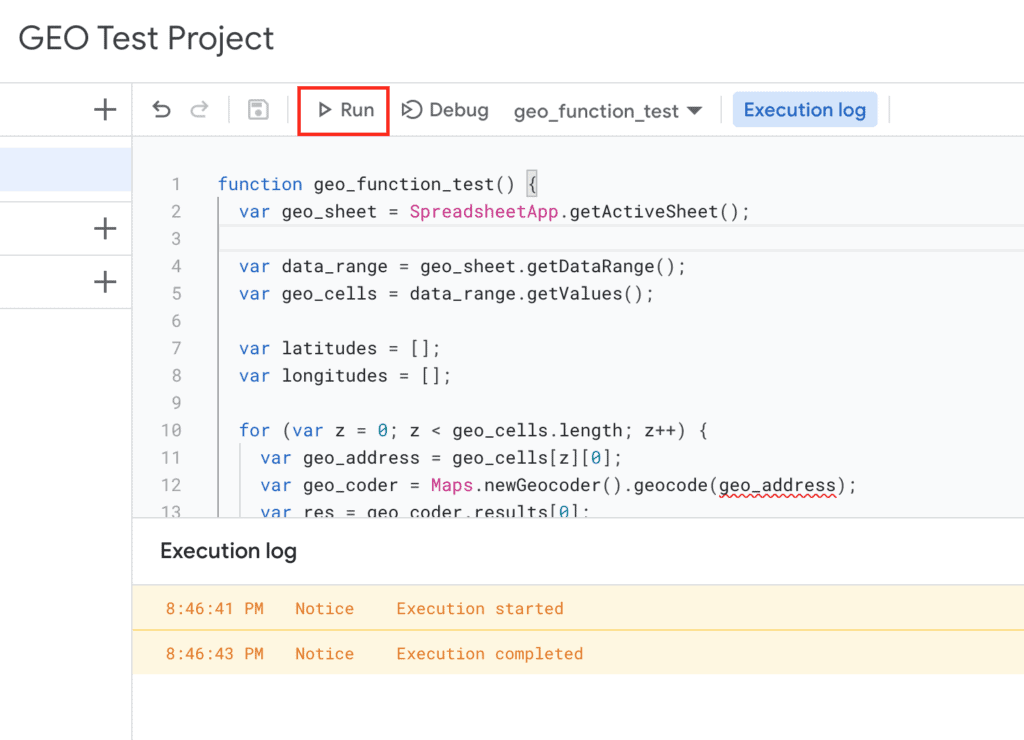
Task: Select the Execution log panel title
Action: point(228,551)
